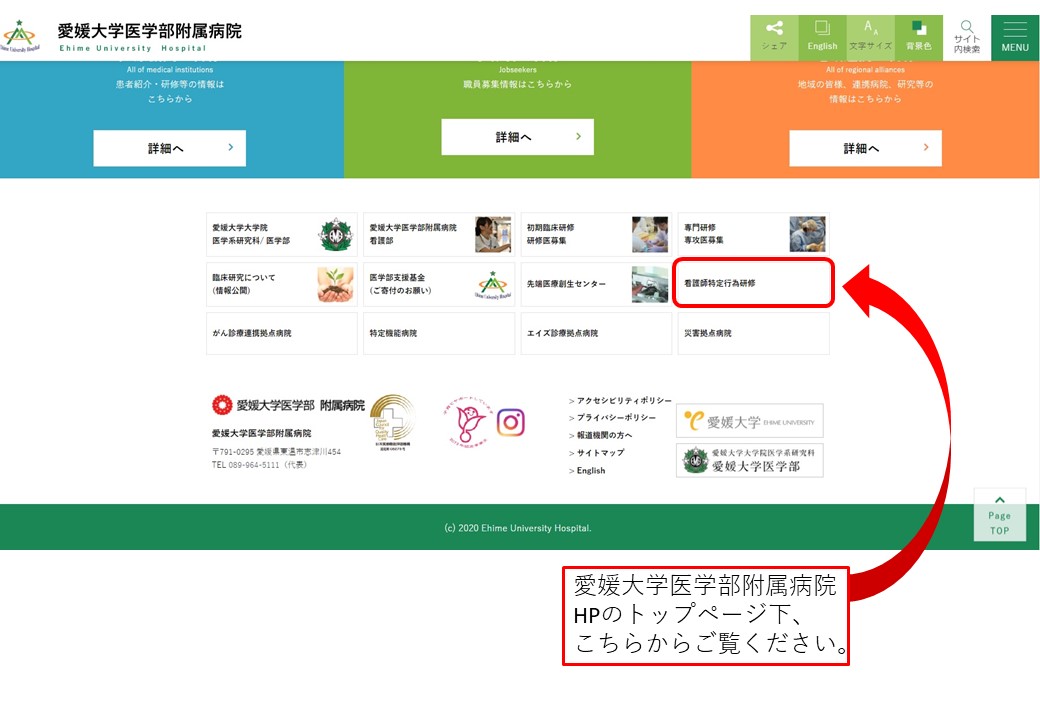Open 初期臨床研修 研修医募集 banner
This screenshot has height=720, width=1040.
pyautogui.click(x=596, y=234)
